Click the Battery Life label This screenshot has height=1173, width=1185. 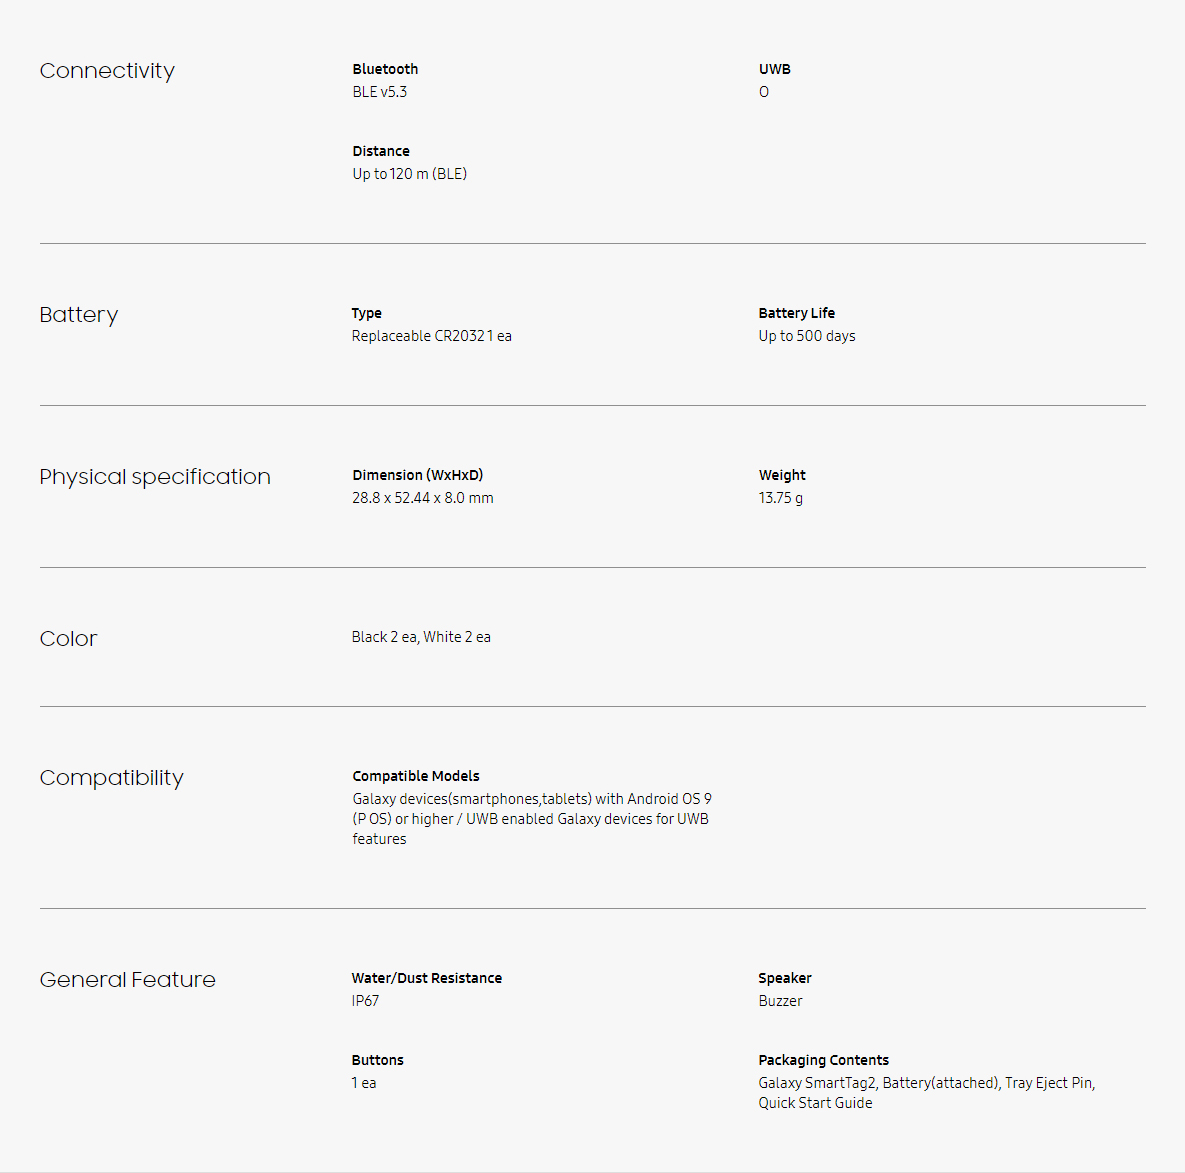[x=797, y=313]
